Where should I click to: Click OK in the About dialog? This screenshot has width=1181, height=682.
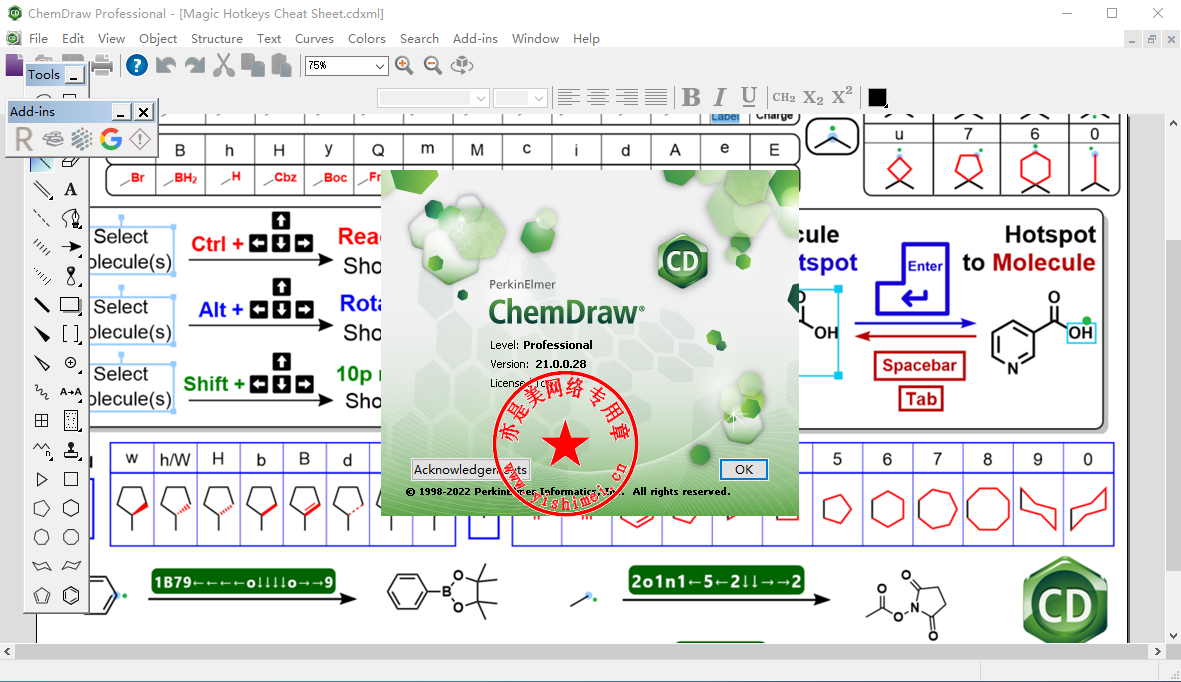click(x=743, y=469)
